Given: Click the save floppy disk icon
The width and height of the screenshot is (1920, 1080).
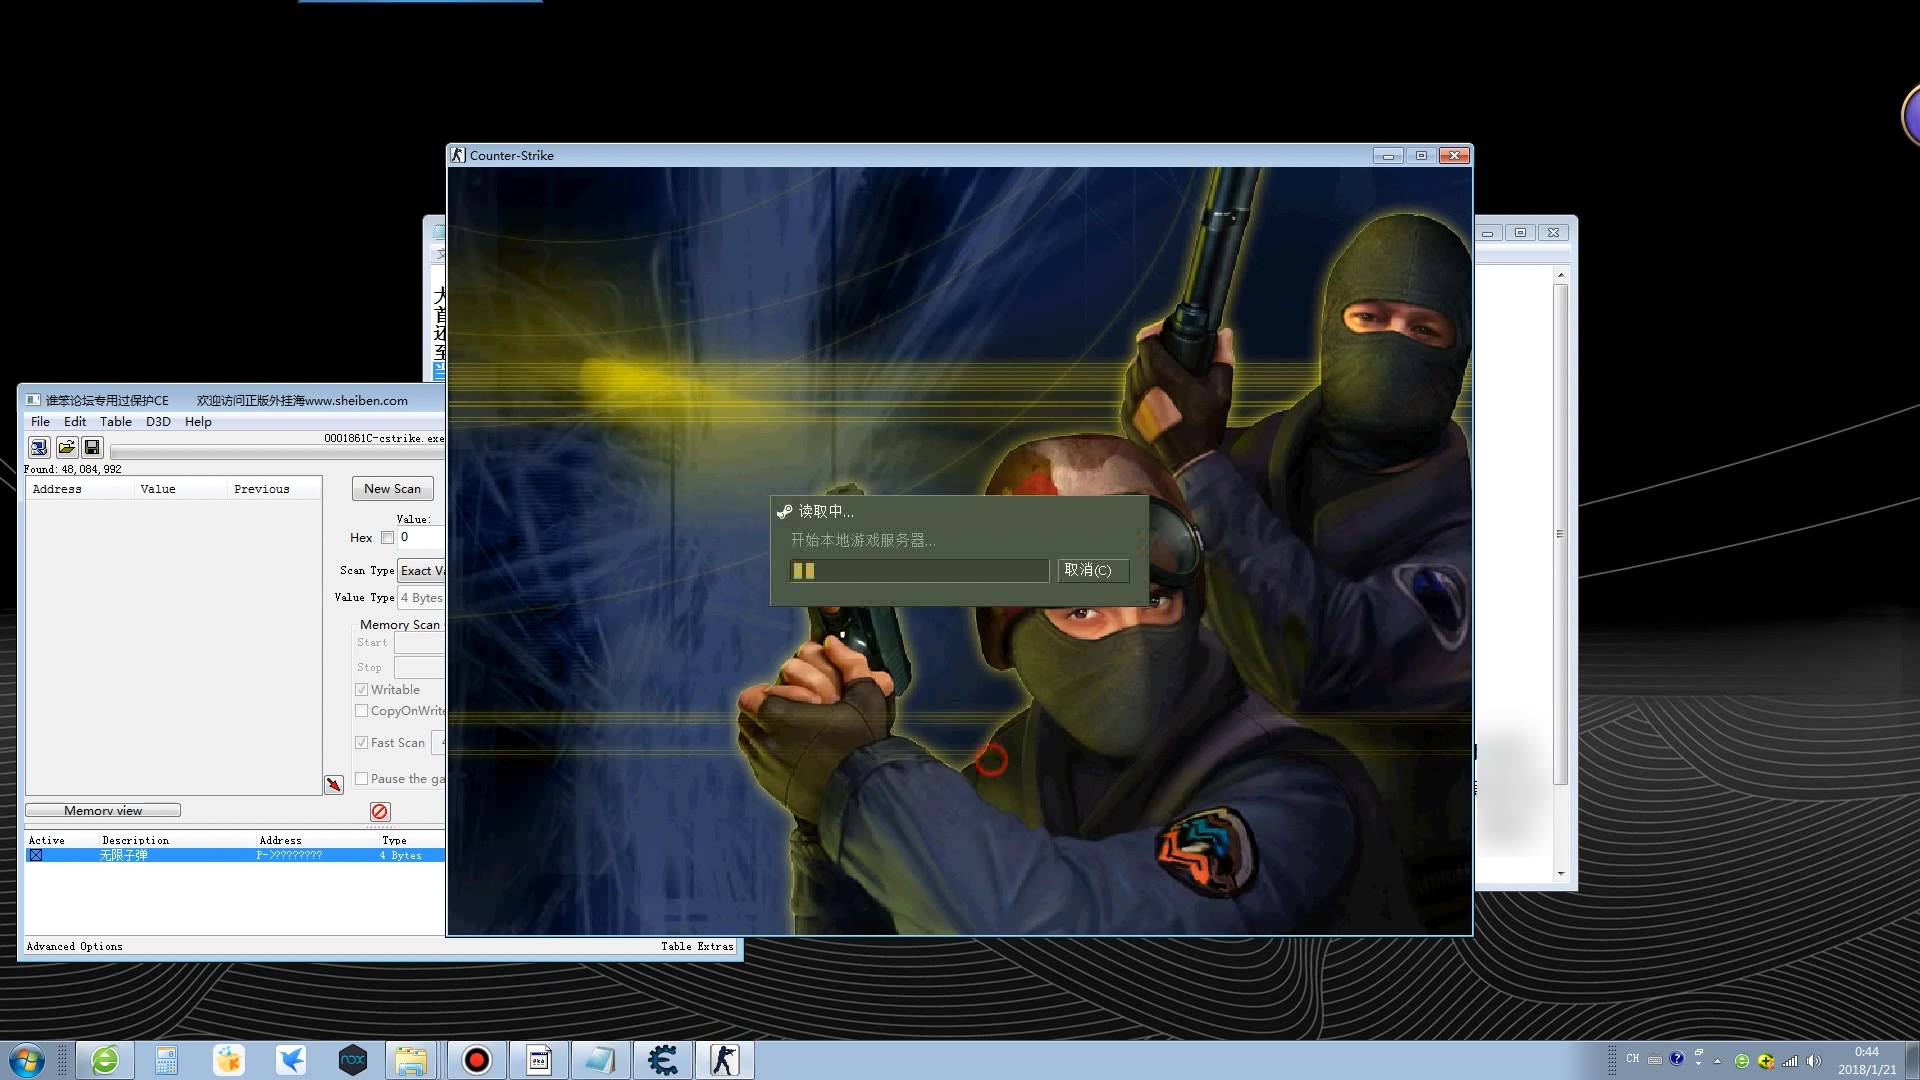Looking at the screenshot, I should (92, 447).
